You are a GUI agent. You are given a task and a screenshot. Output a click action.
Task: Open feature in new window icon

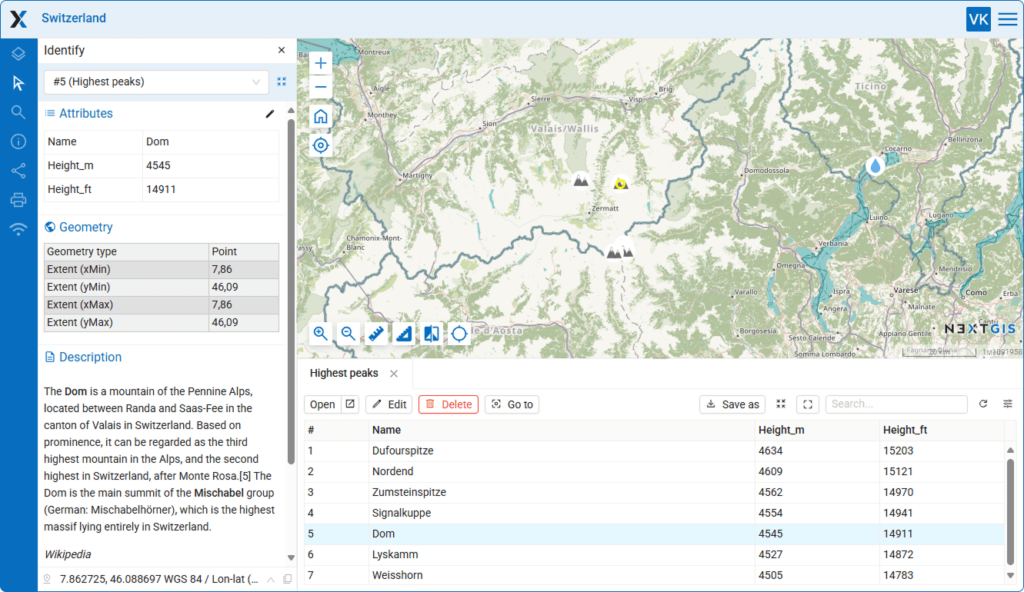[350, 404]
